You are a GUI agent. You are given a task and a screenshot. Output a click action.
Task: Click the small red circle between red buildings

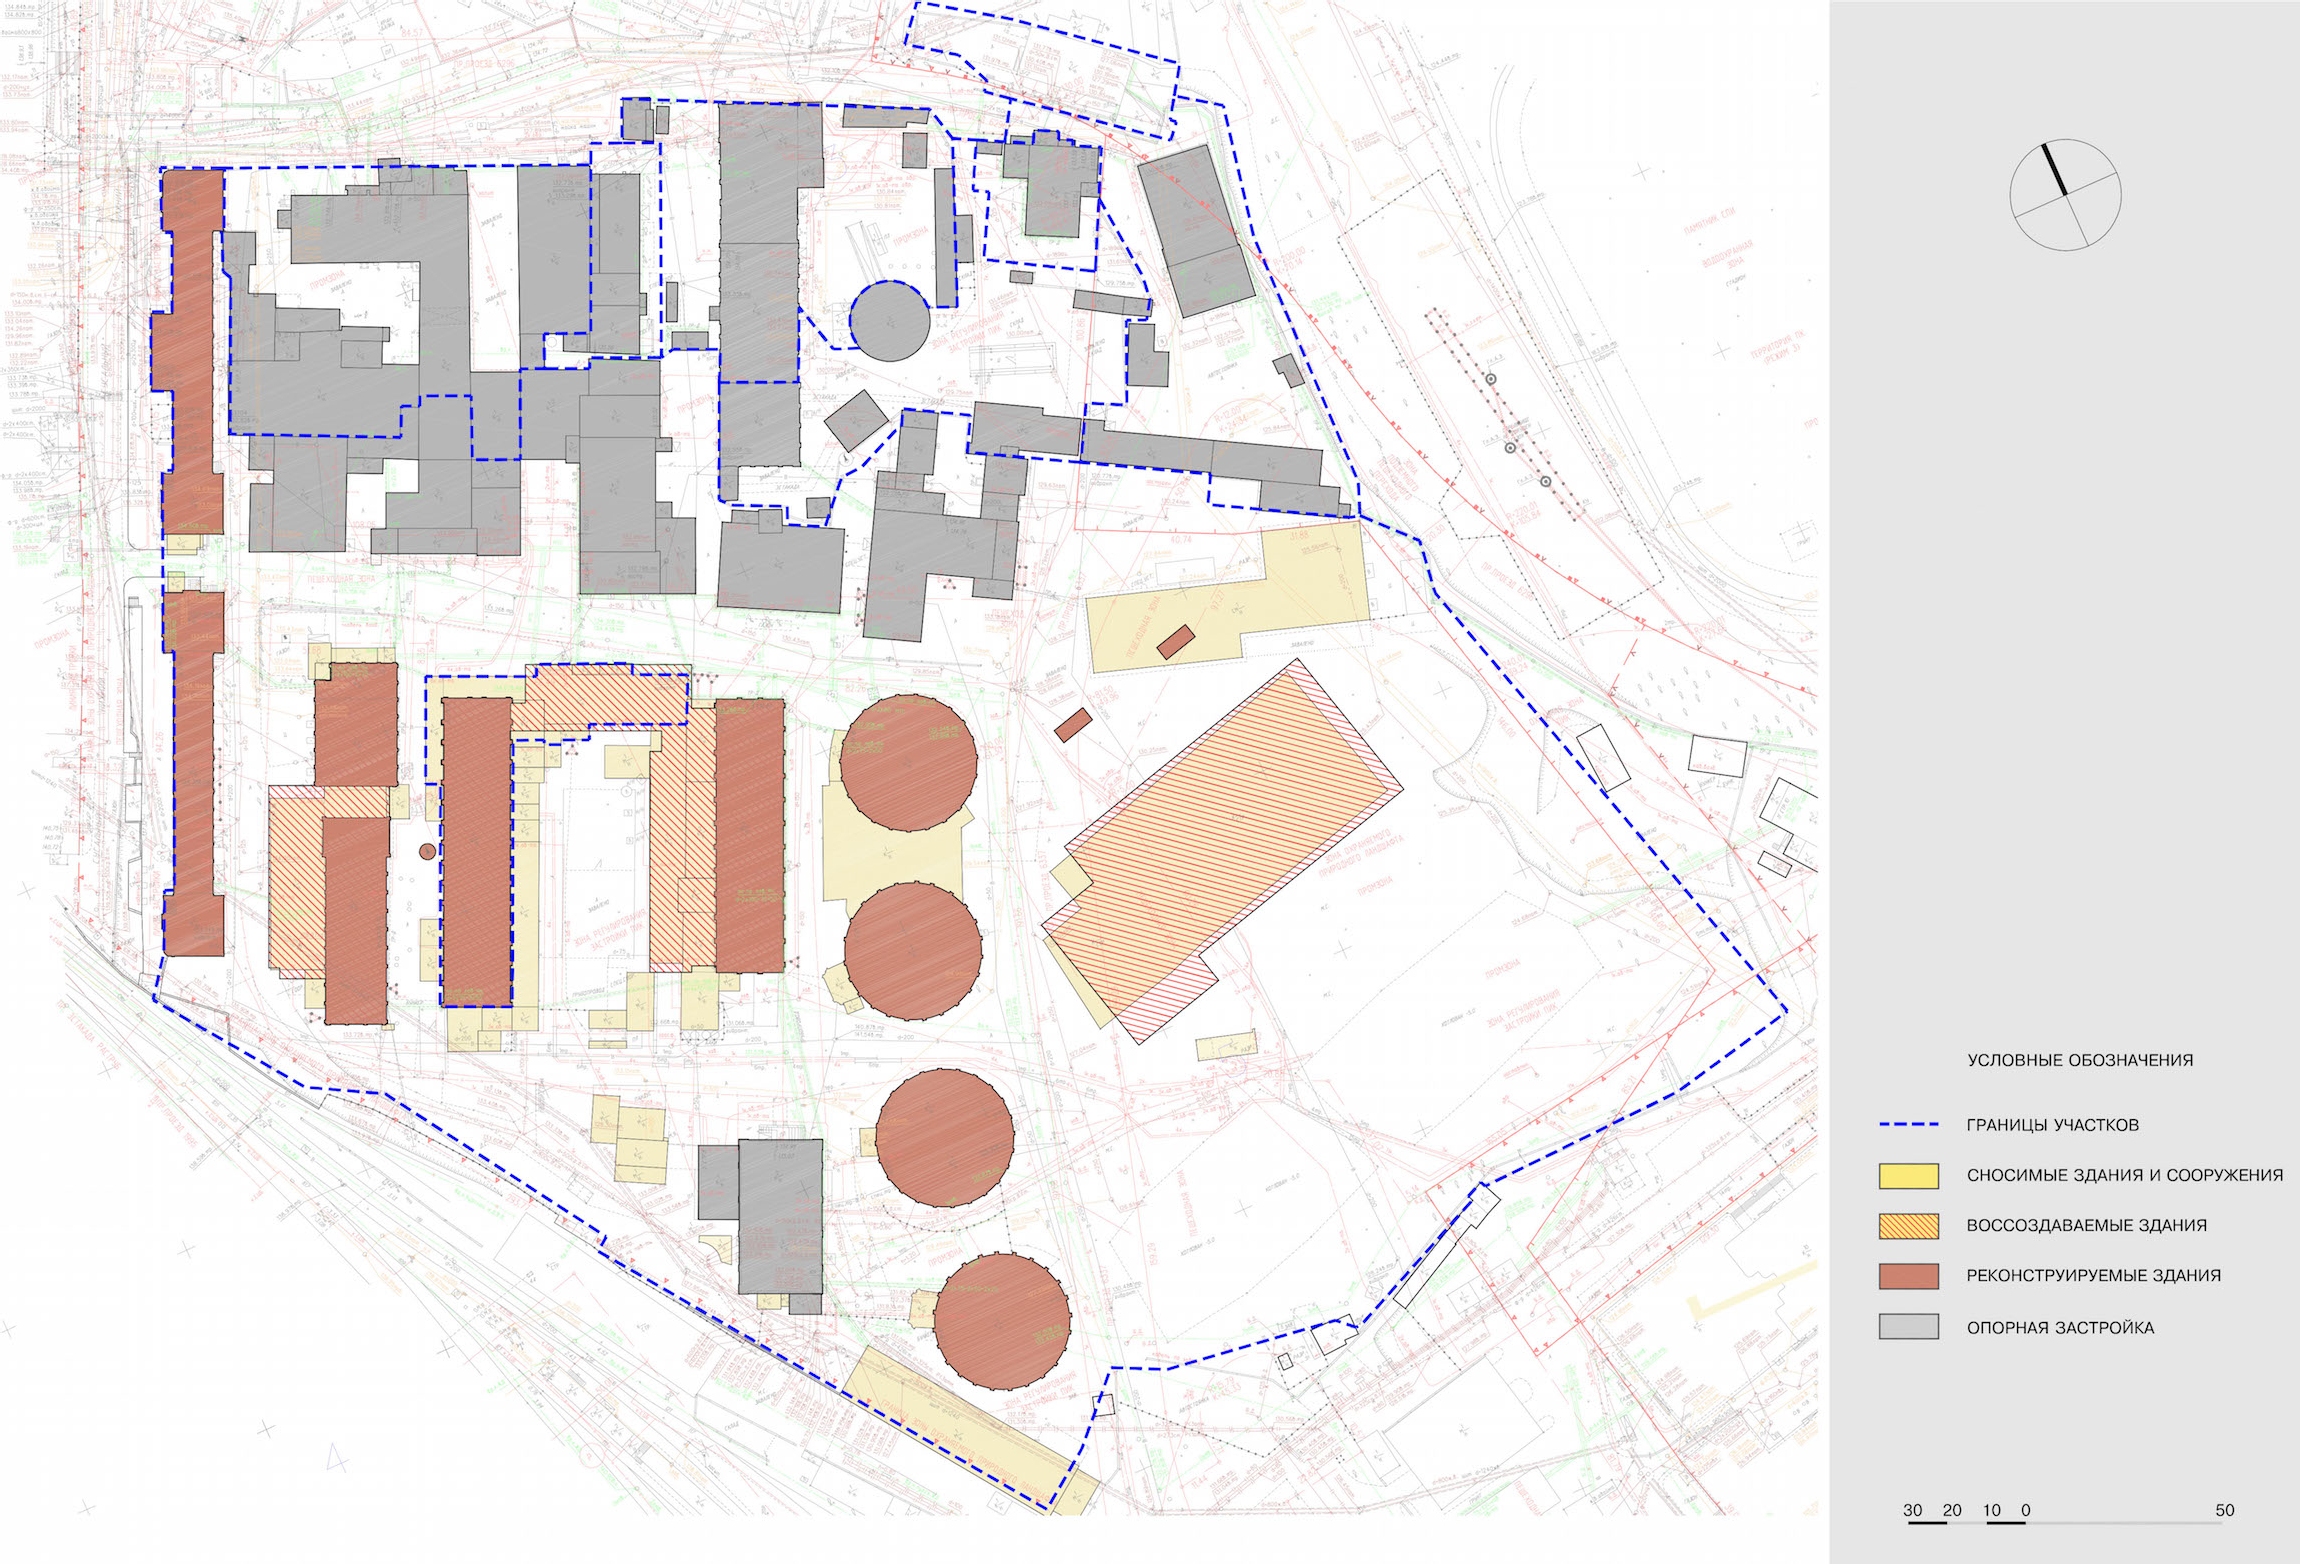pyautogui.click(x=427, y=851)
